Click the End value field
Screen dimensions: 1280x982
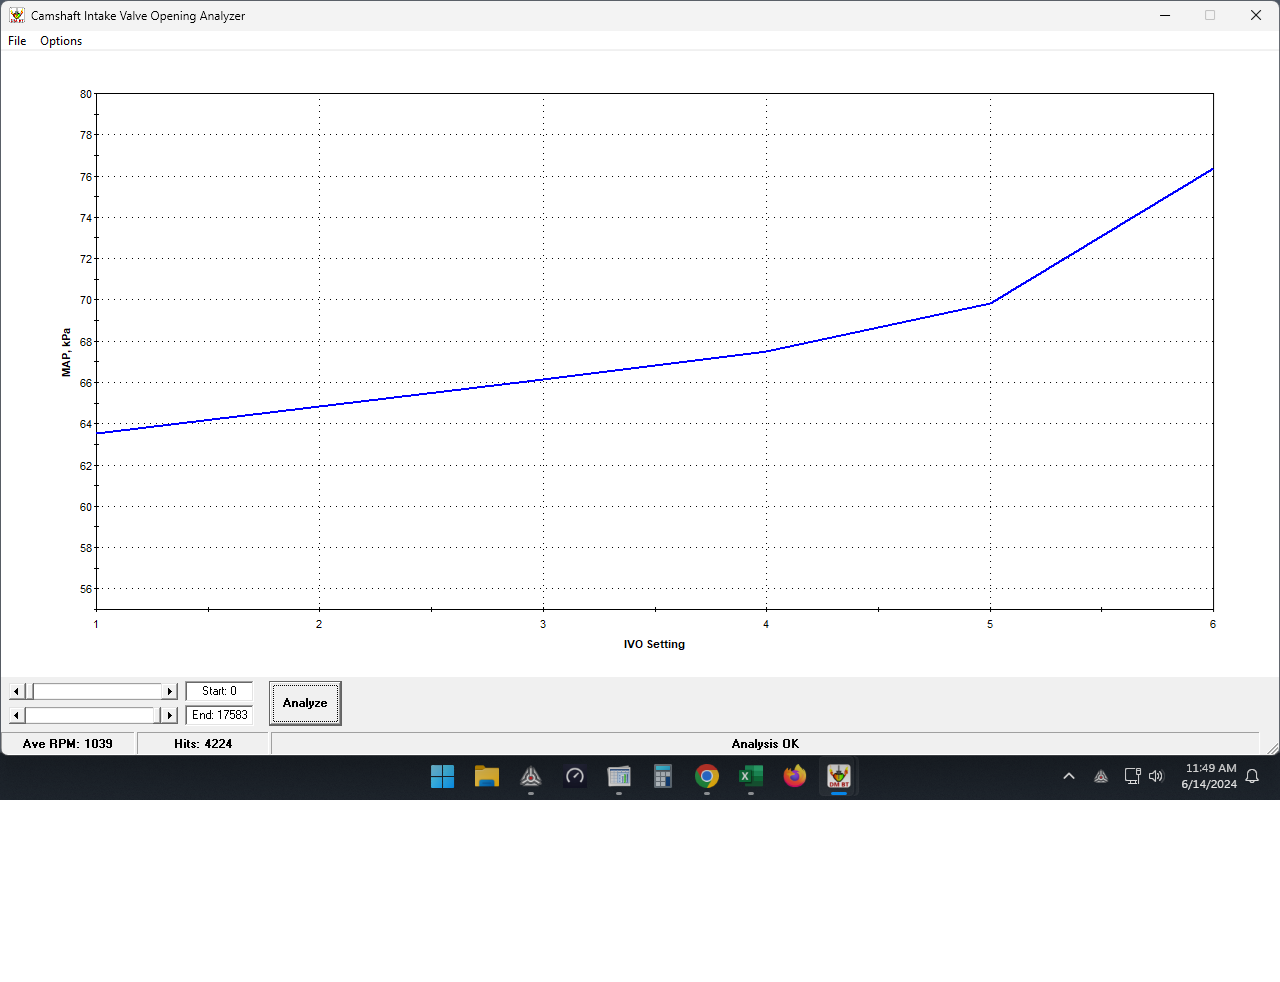219,715
